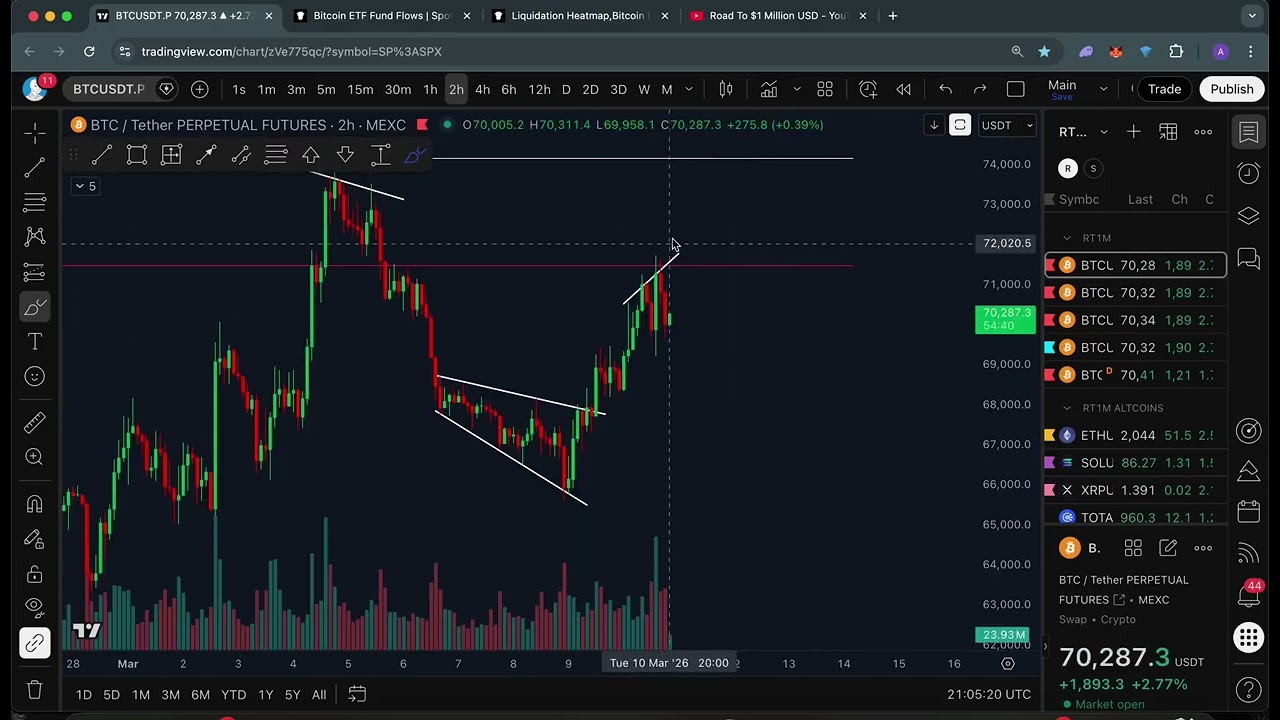Image resolution: width=1280 pixels, height=720 pixels.
Task: Expand the collapsed indicators legend showing 5
Action: tap(86, 186)
